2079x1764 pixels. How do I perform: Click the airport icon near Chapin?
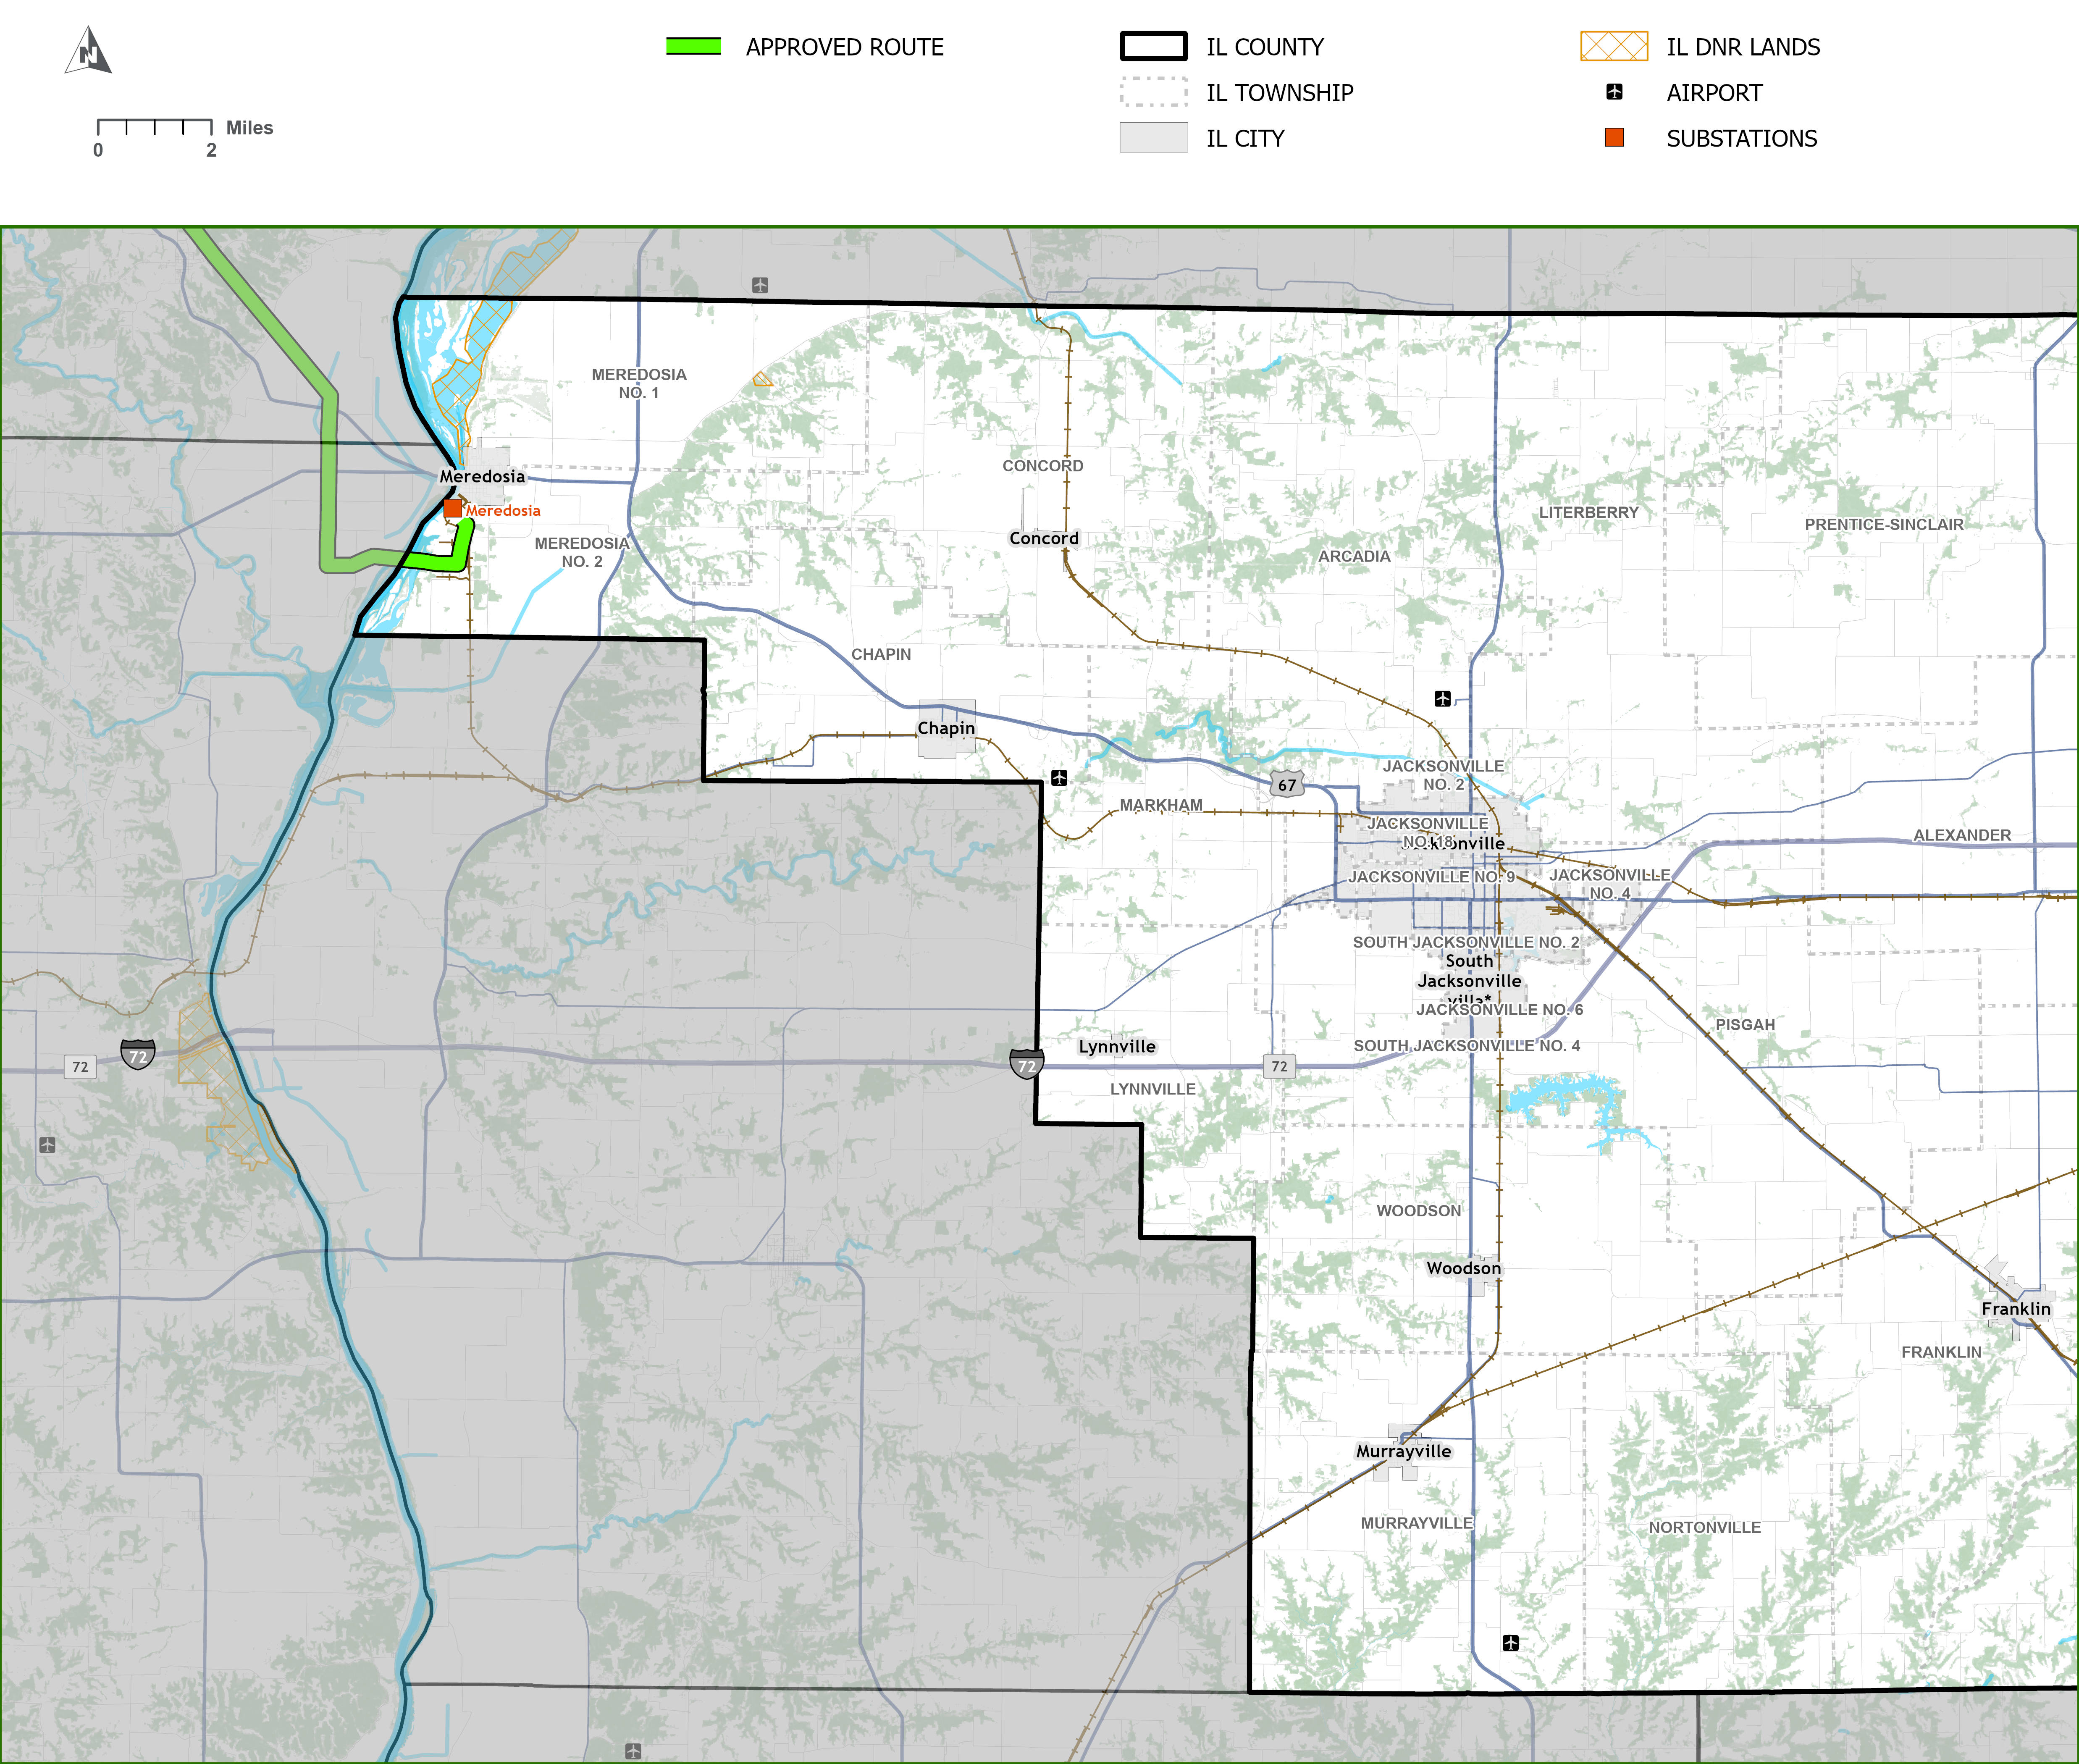[x=1059, y=778]
